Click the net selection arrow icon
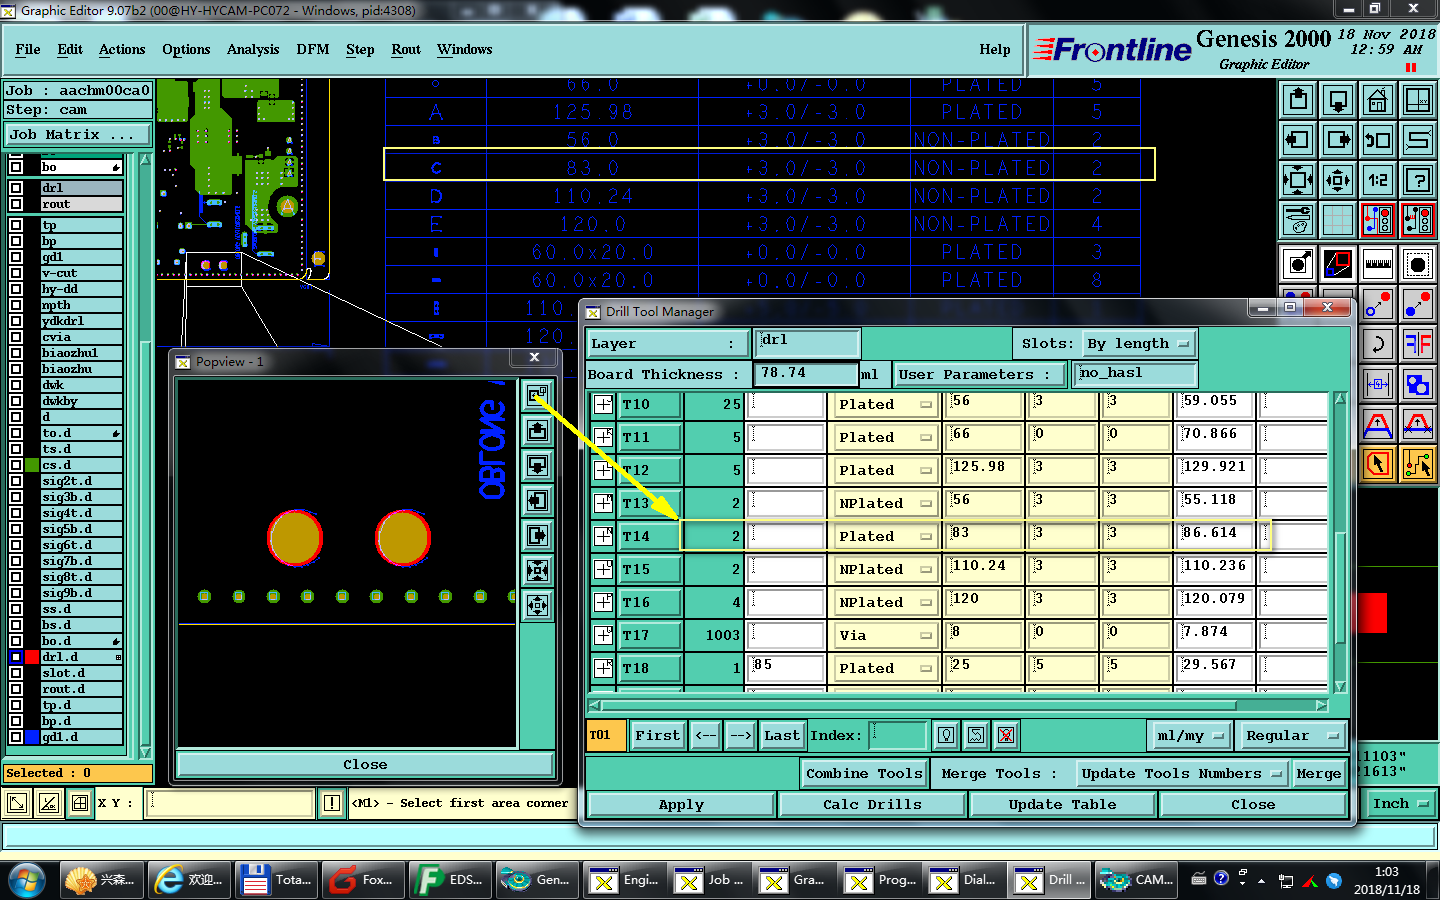This screenshot has height=900, width=1440. point(1418,464)
